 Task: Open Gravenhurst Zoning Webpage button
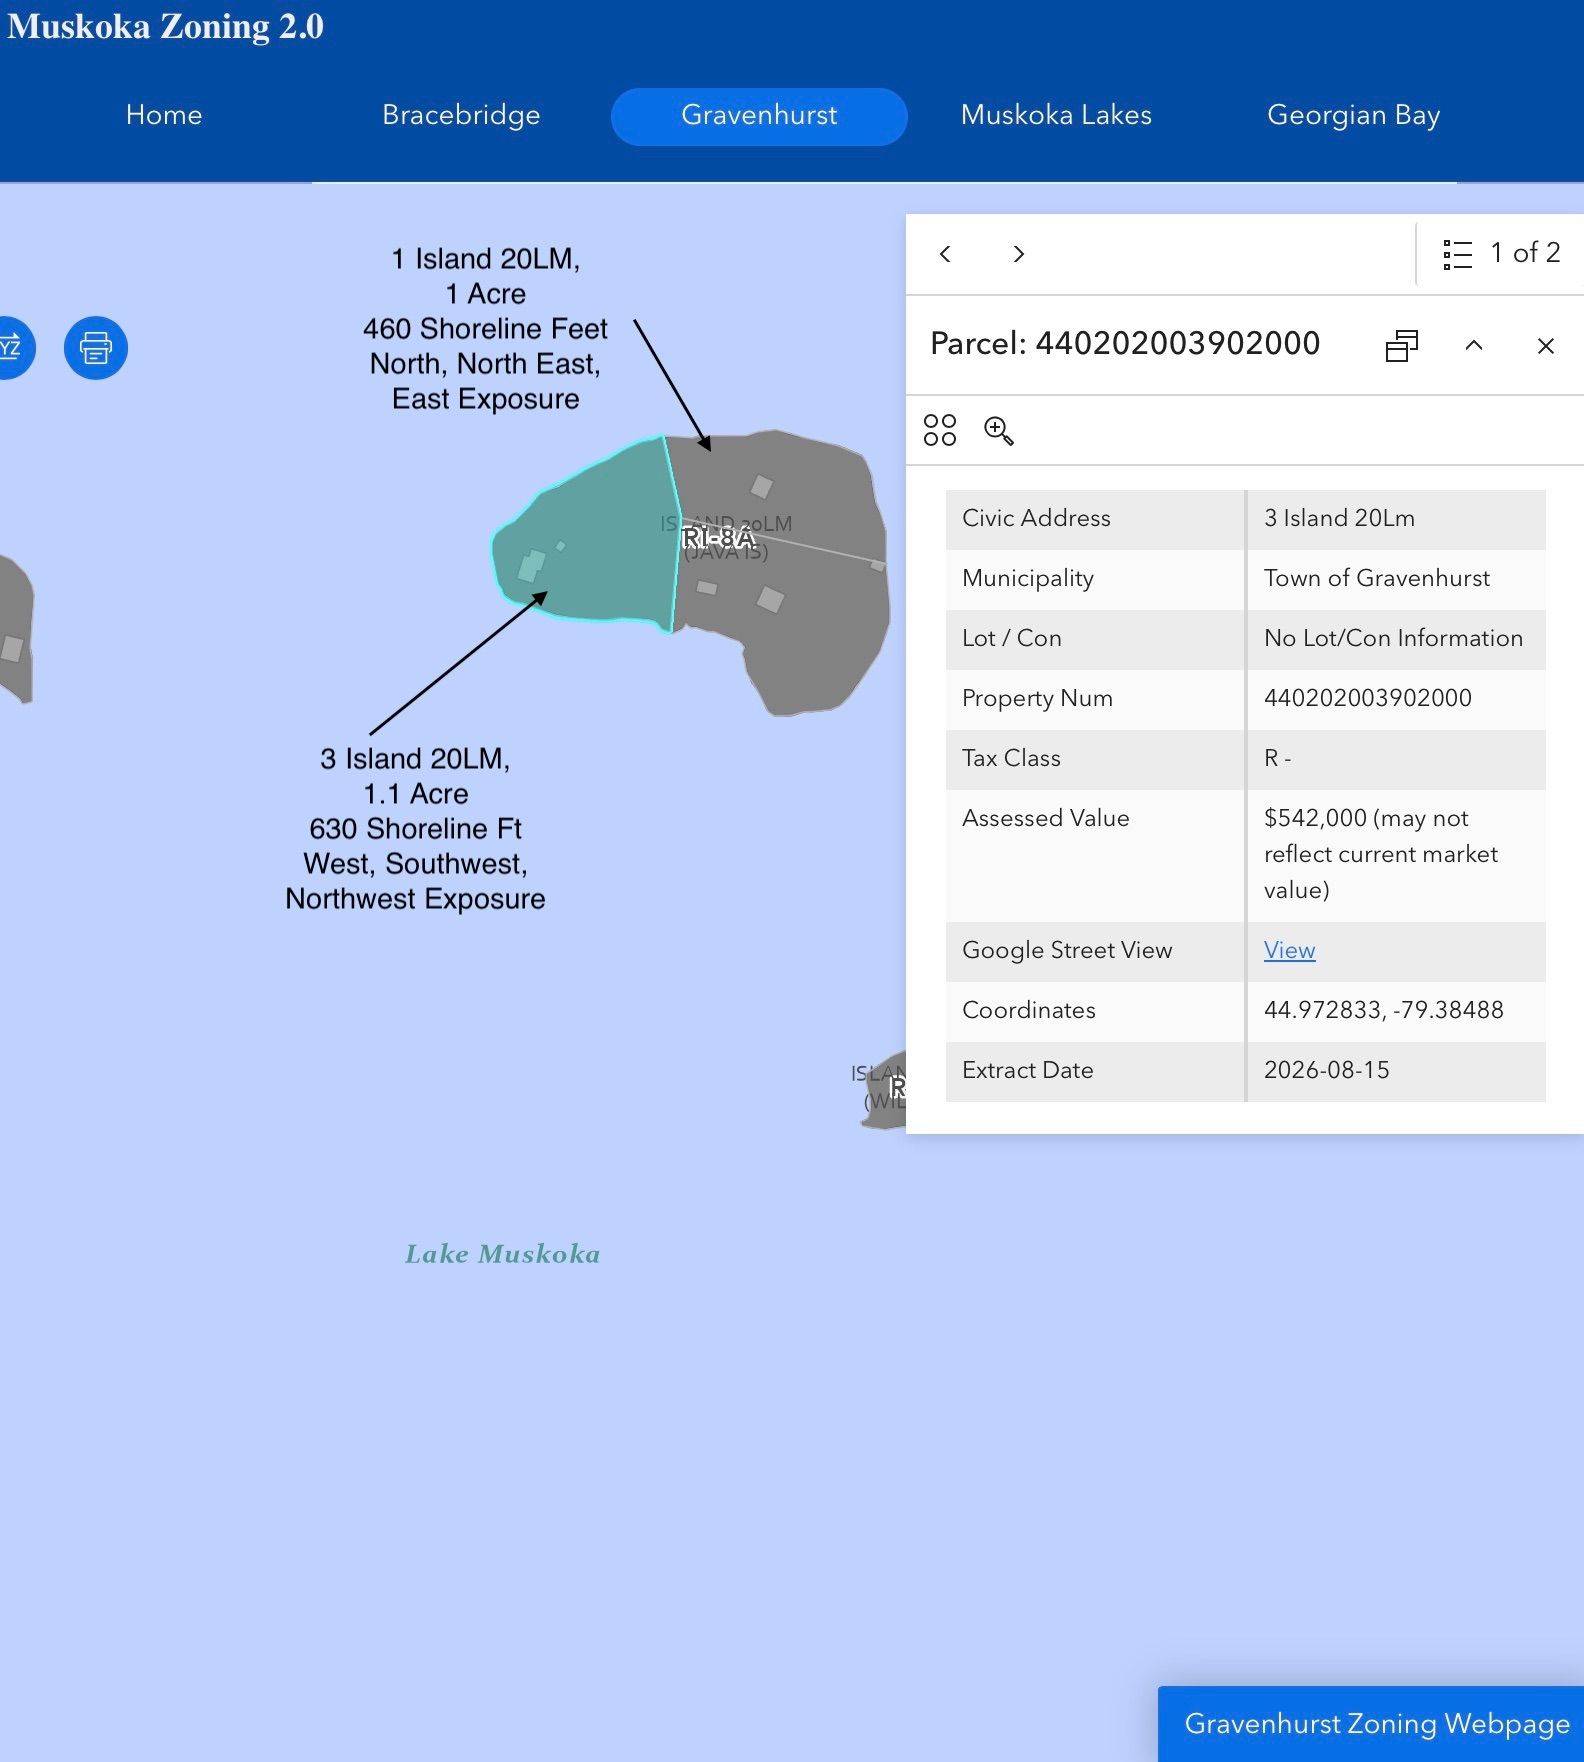coord(1376,1723)
